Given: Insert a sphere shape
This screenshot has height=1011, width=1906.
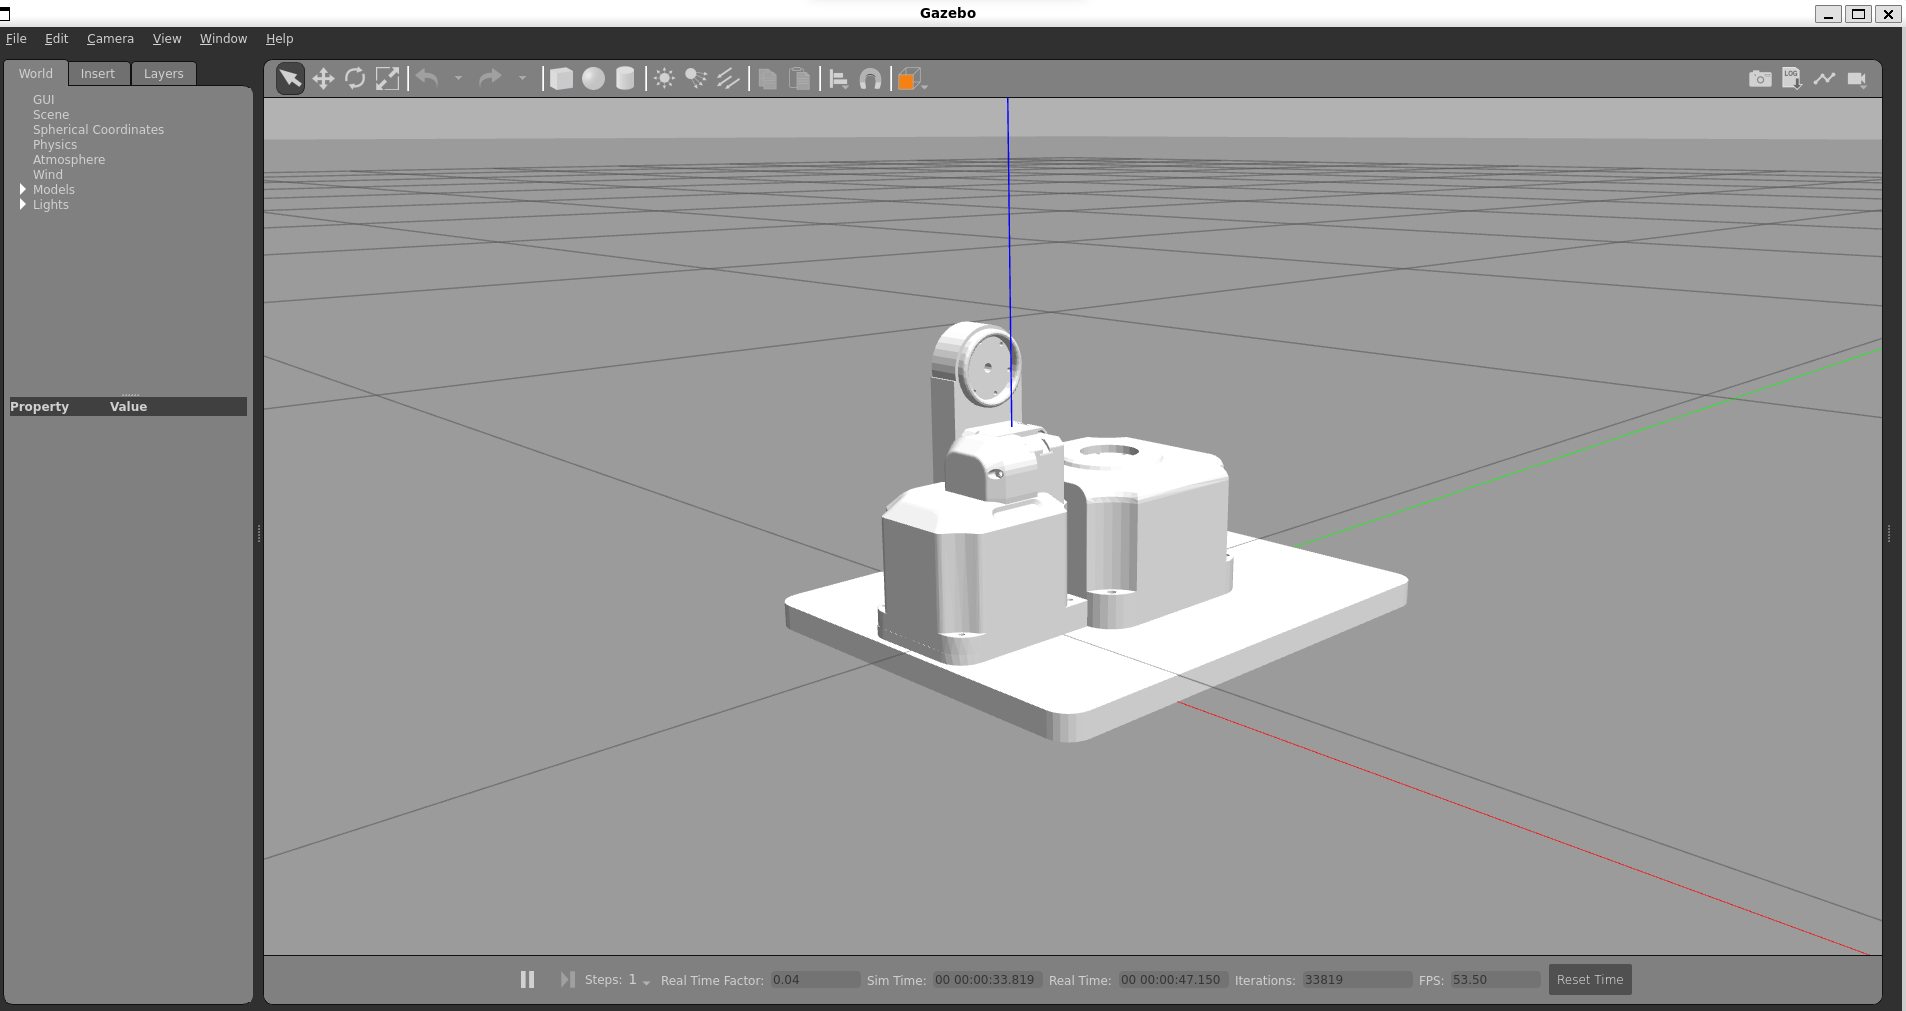Looking at the screenshot, I should [593, 79].
